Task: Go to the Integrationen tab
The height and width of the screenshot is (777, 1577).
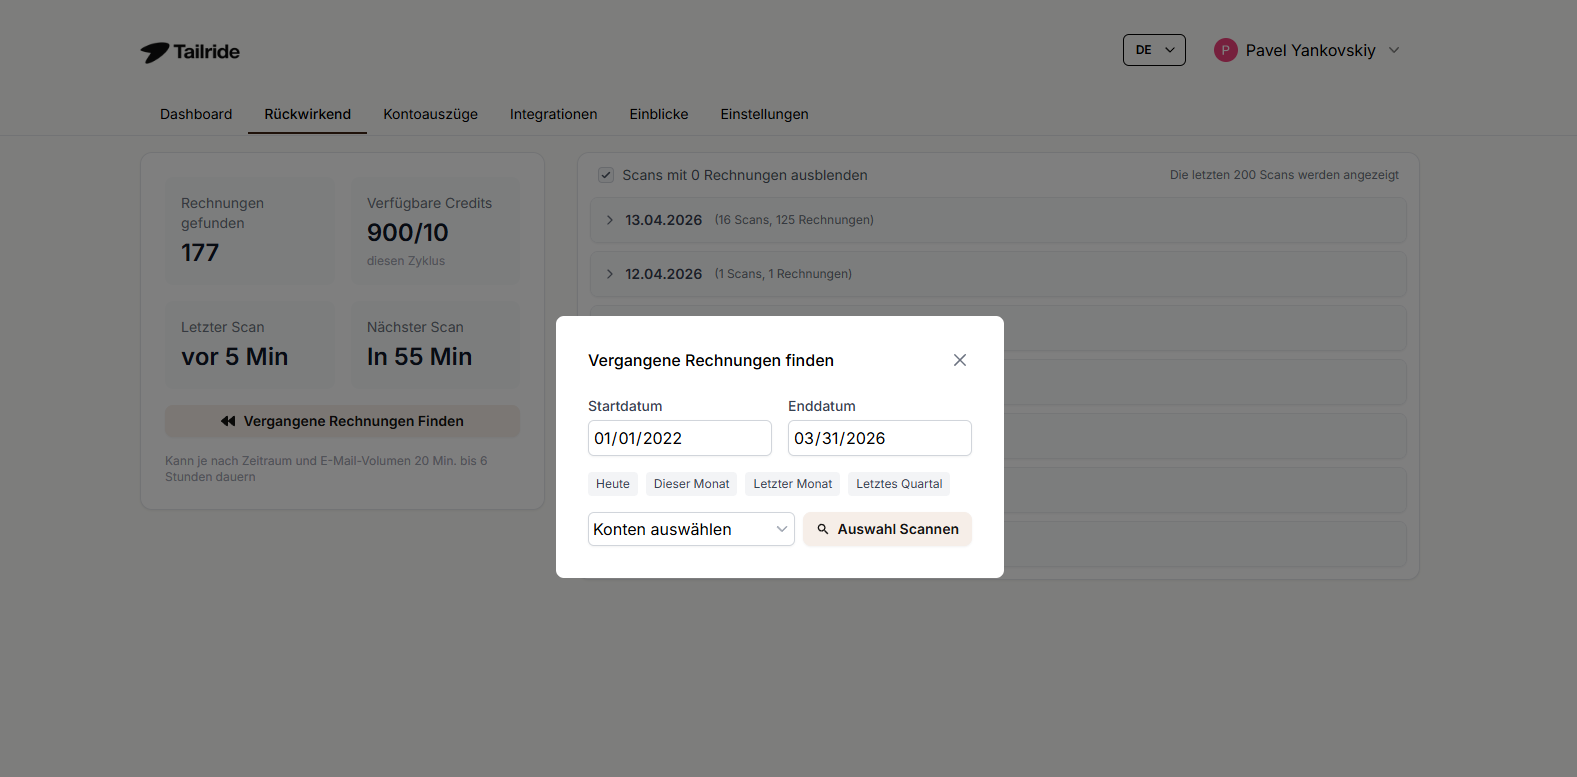Action: 553,114
